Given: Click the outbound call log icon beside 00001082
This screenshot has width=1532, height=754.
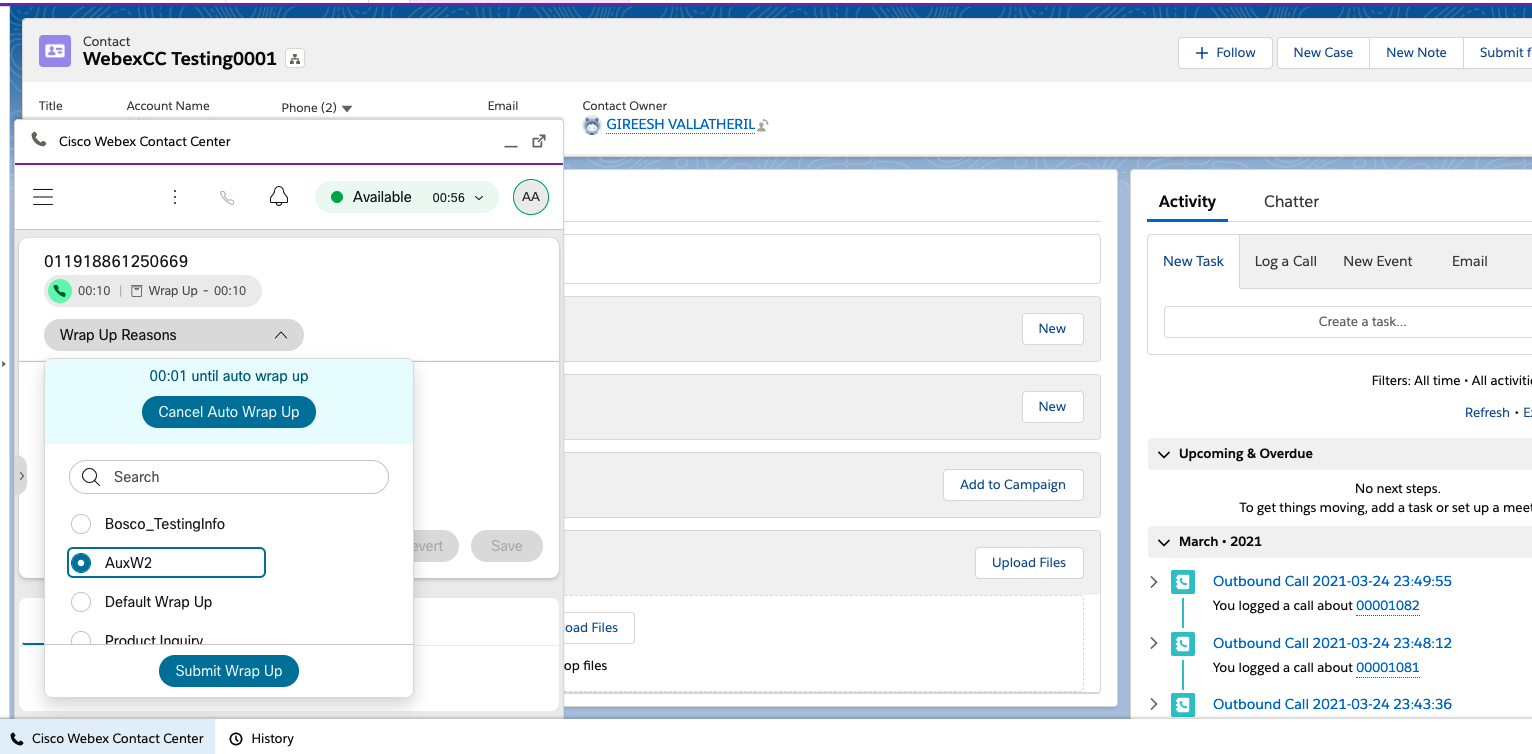Looking at the screenshot, I should point(1183,581).
